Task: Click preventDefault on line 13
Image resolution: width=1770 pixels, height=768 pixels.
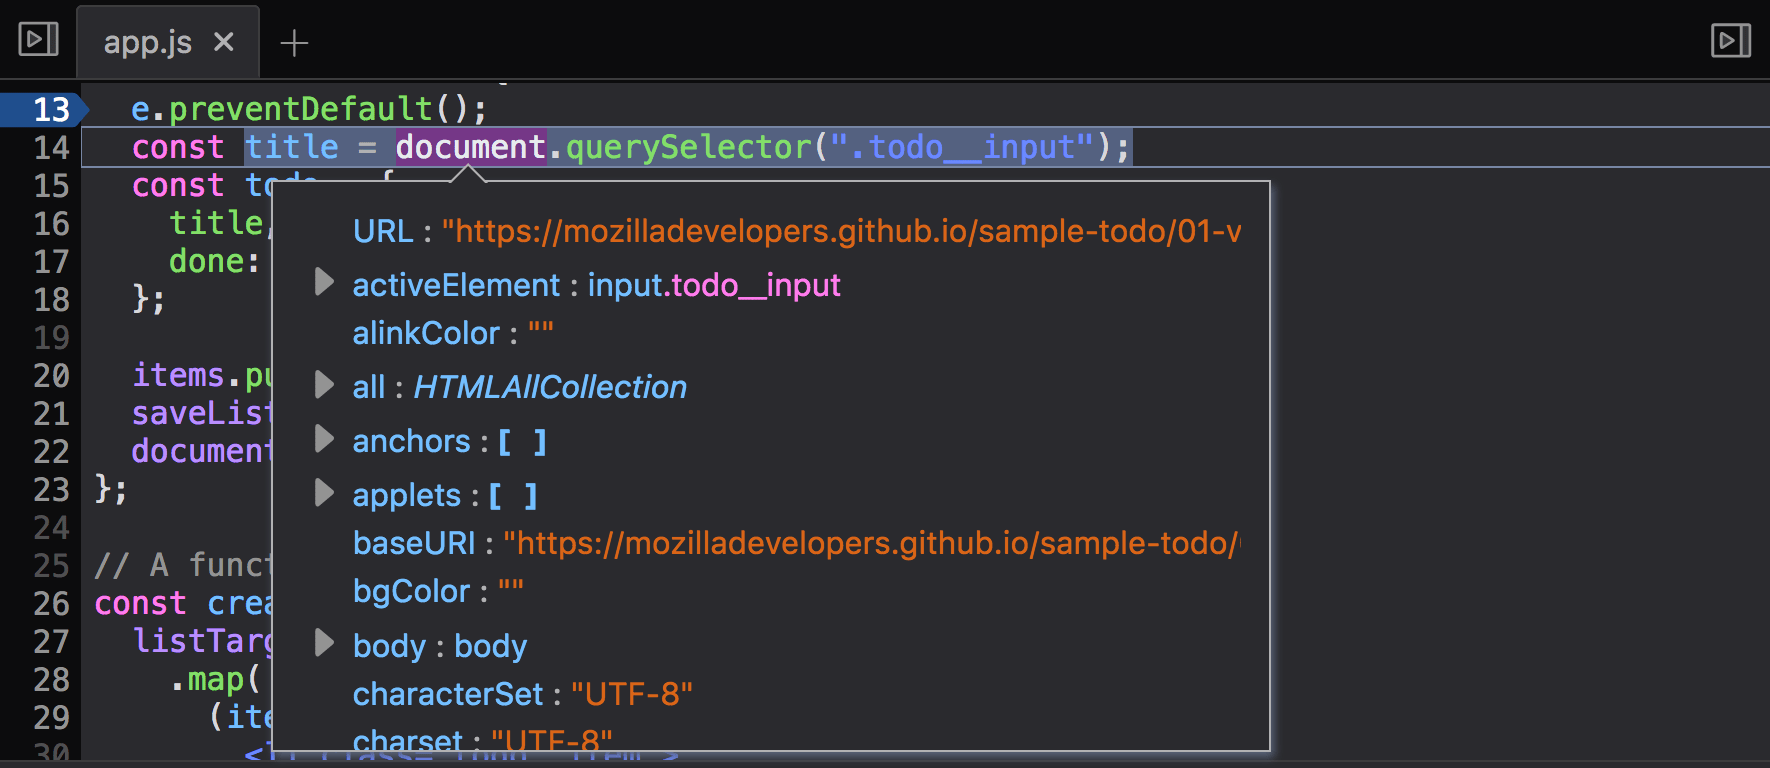Action: click(x=300, y=108)
